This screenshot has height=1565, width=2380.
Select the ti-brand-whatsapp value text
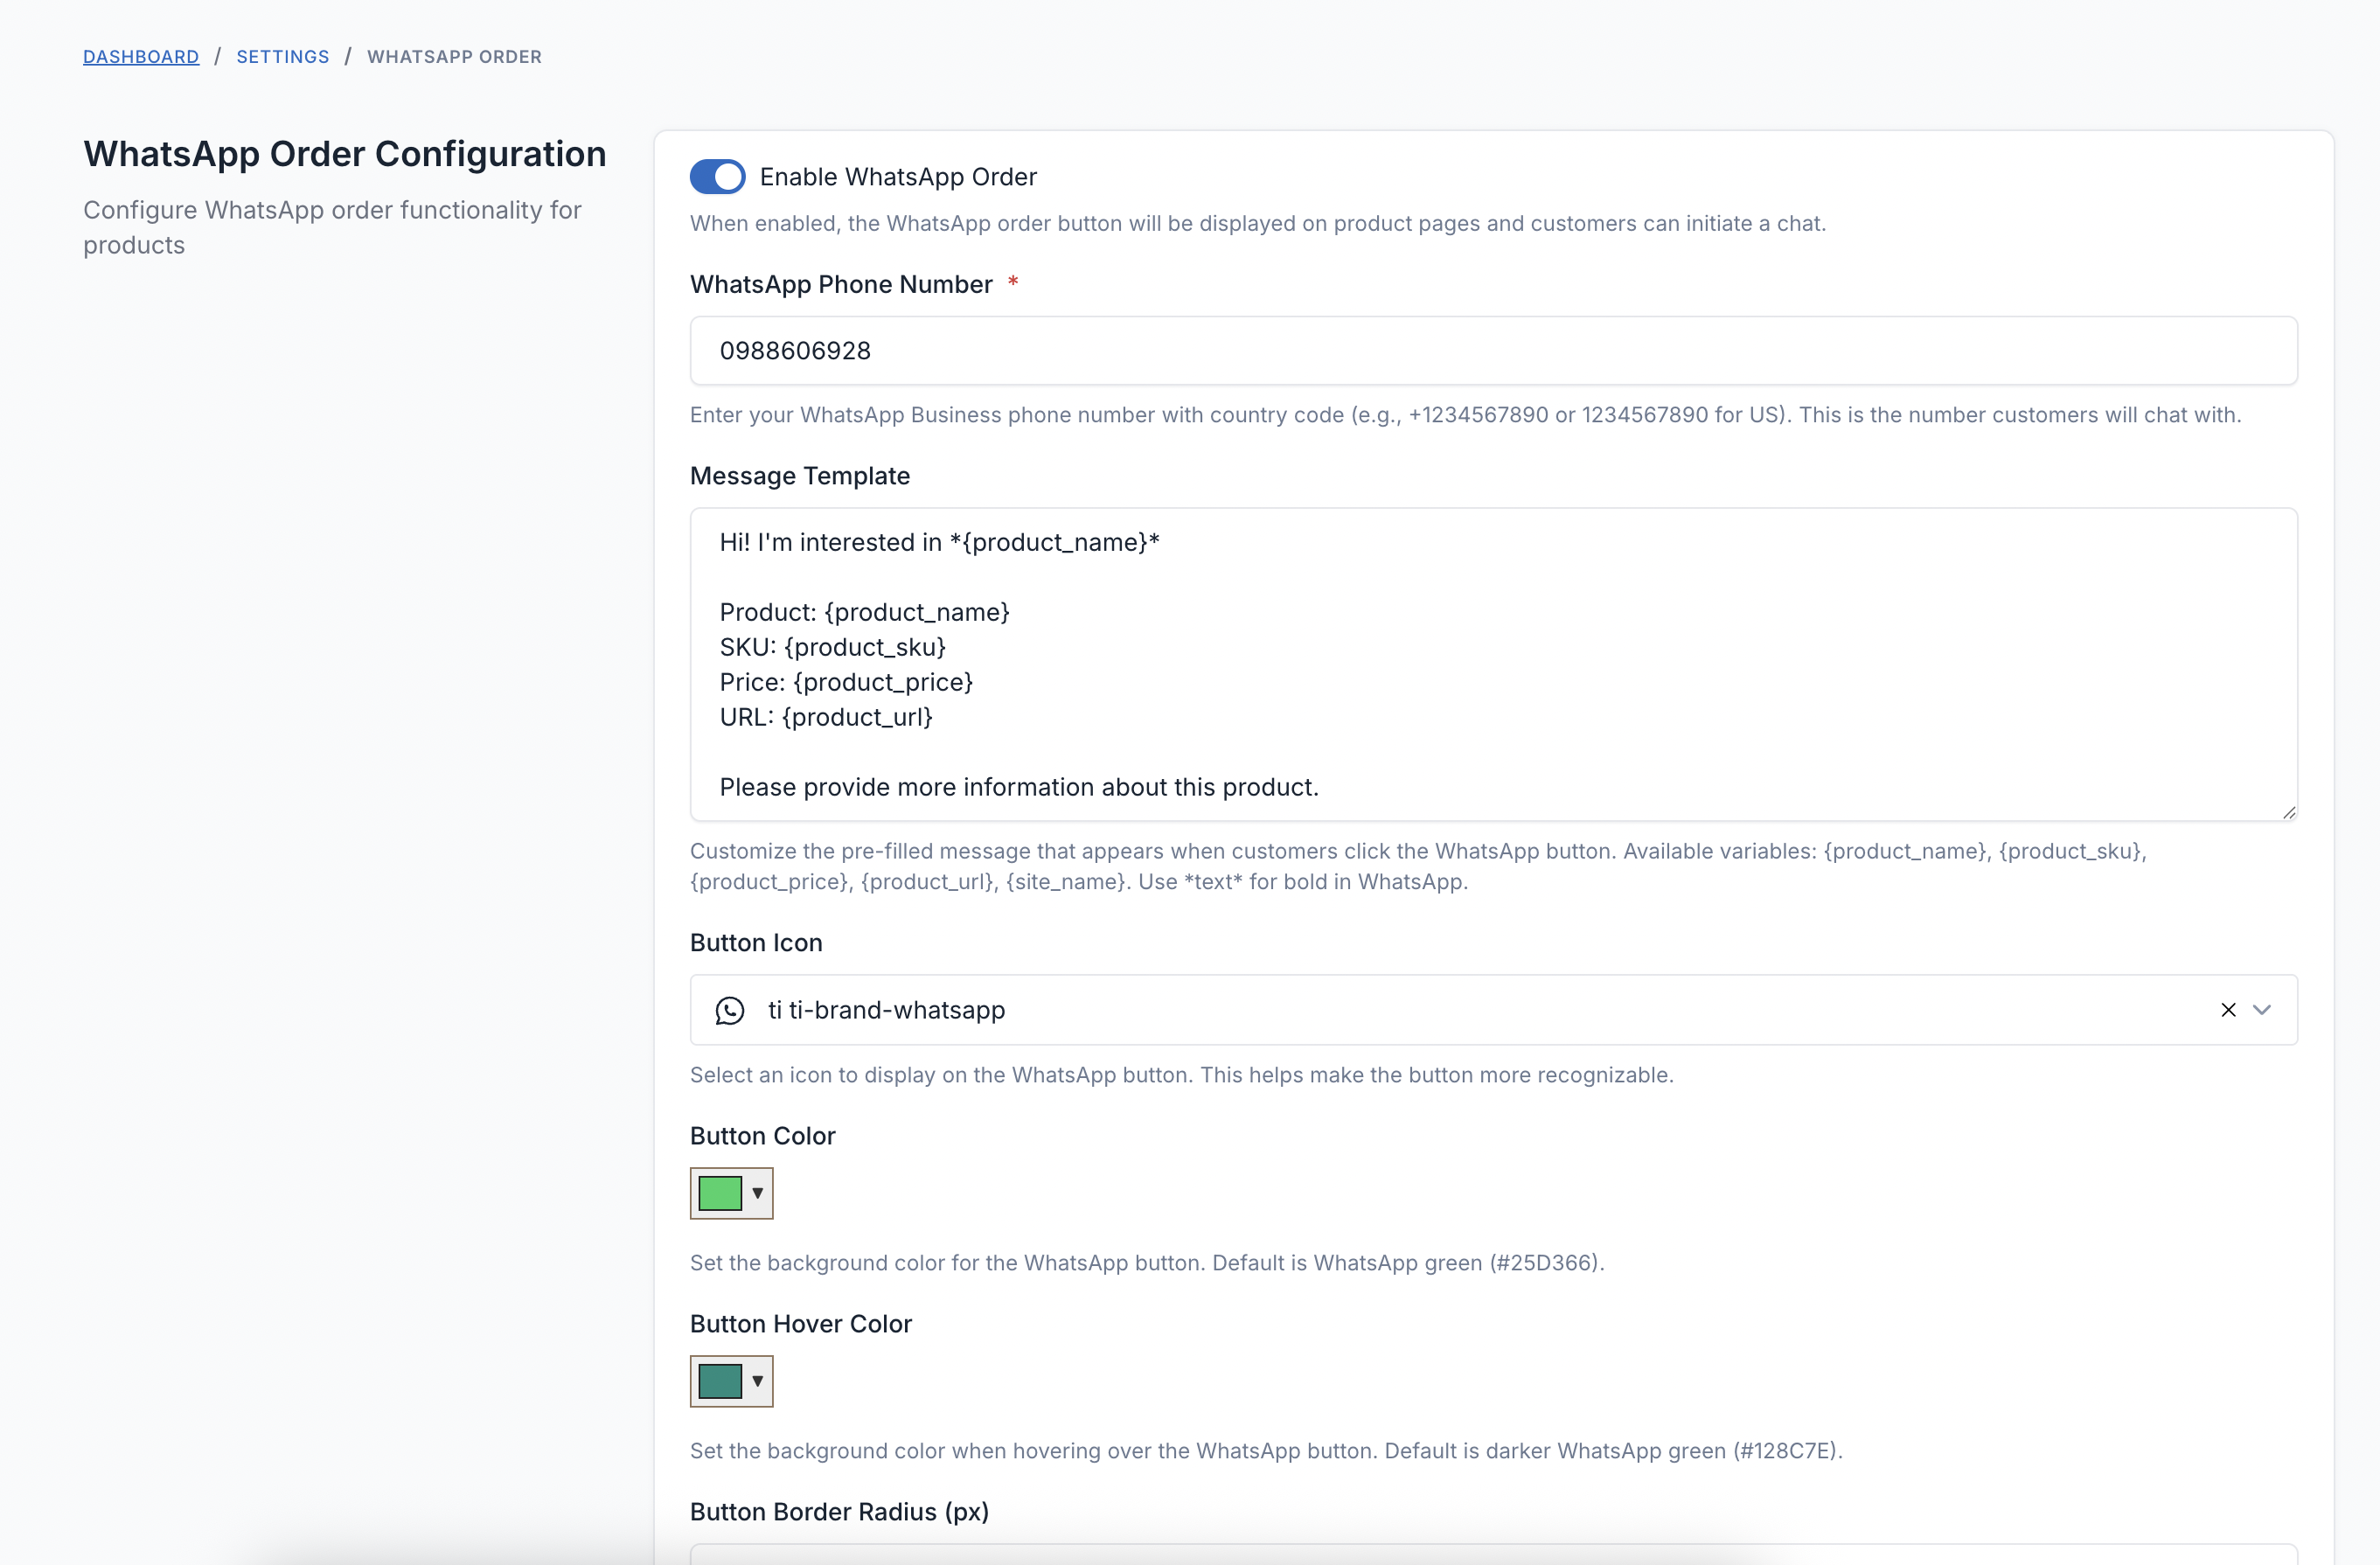pyautogui.click(x=886, y=1010)
